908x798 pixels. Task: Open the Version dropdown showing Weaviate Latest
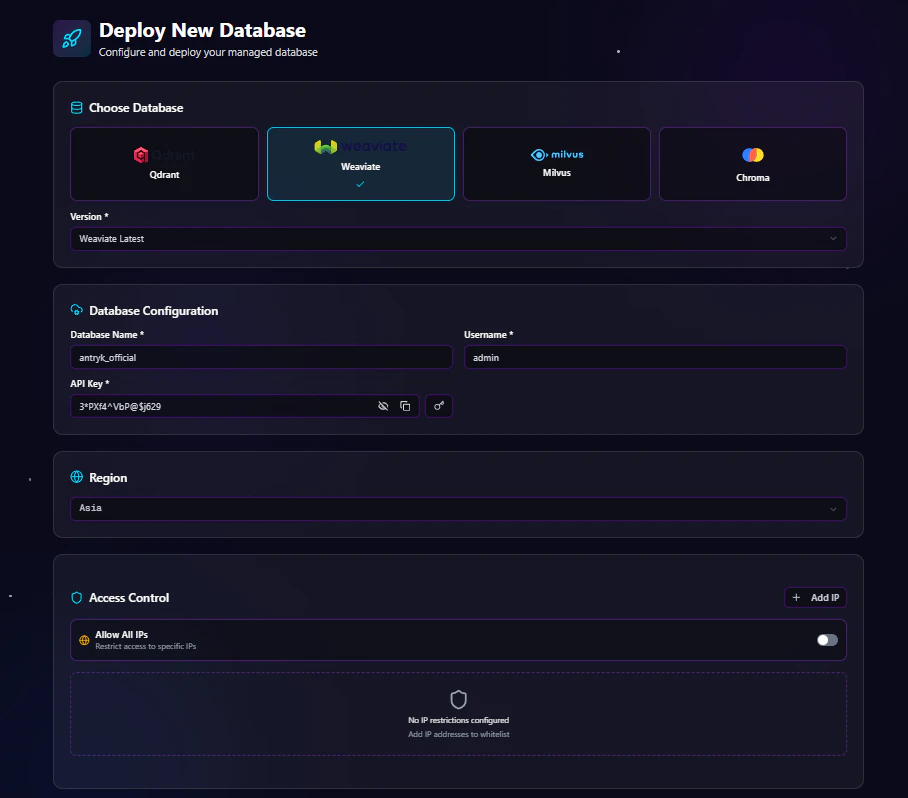pyautogui.click(x=458, y=239)
